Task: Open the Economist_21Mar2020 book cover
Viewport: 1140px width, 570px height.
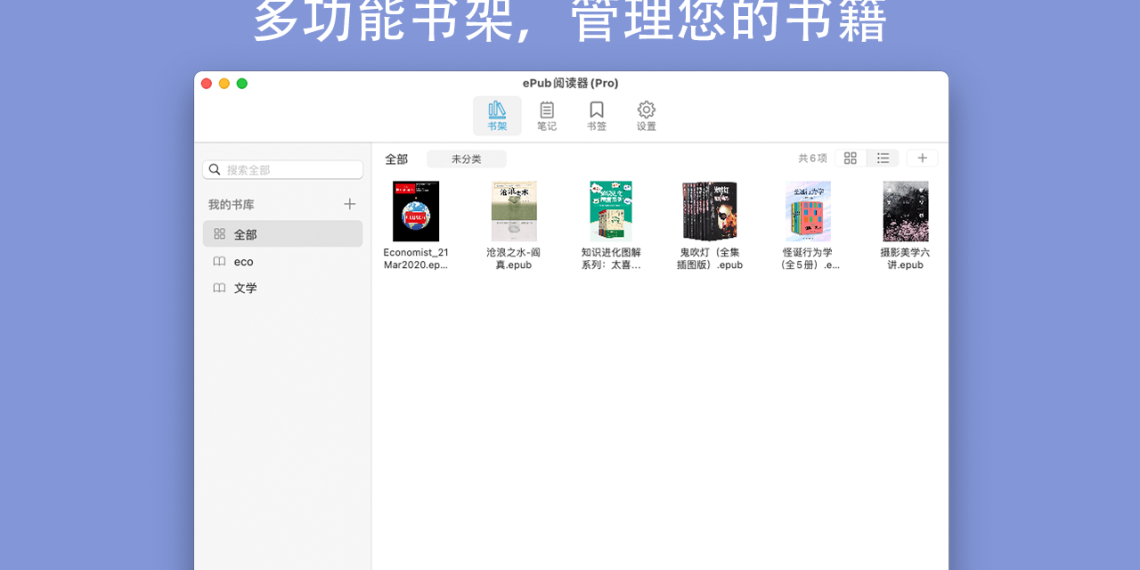Action: (x=416, y=211)
